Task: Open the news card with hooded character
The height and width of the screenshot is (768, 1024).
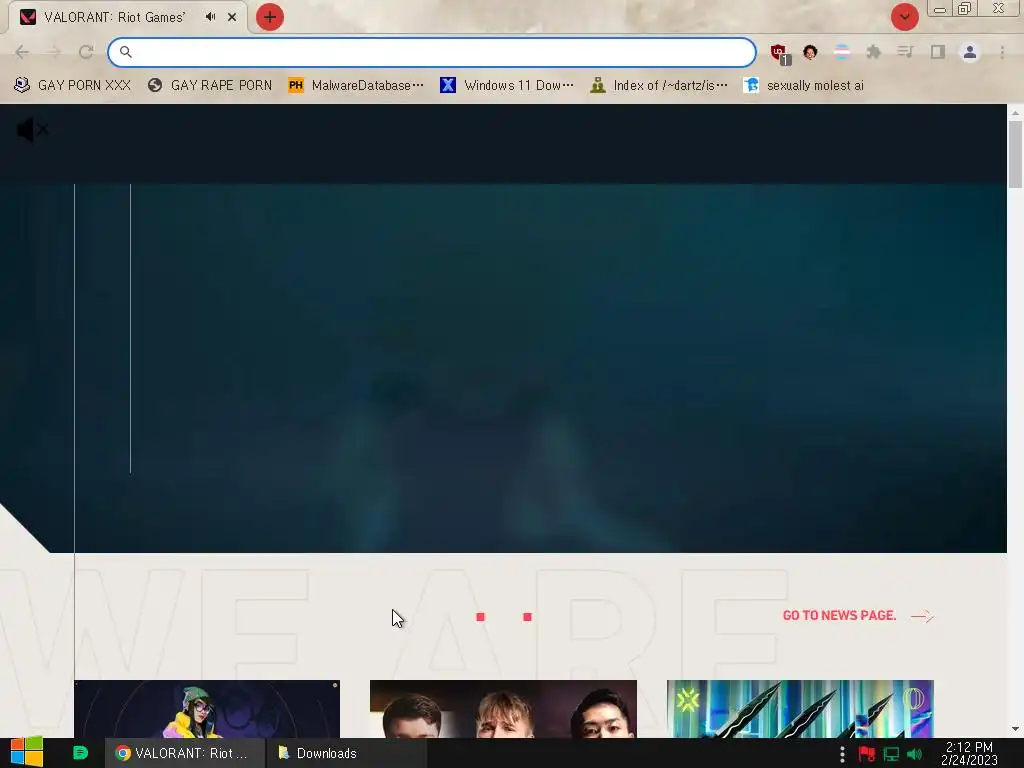Action: tap(207, 709)
